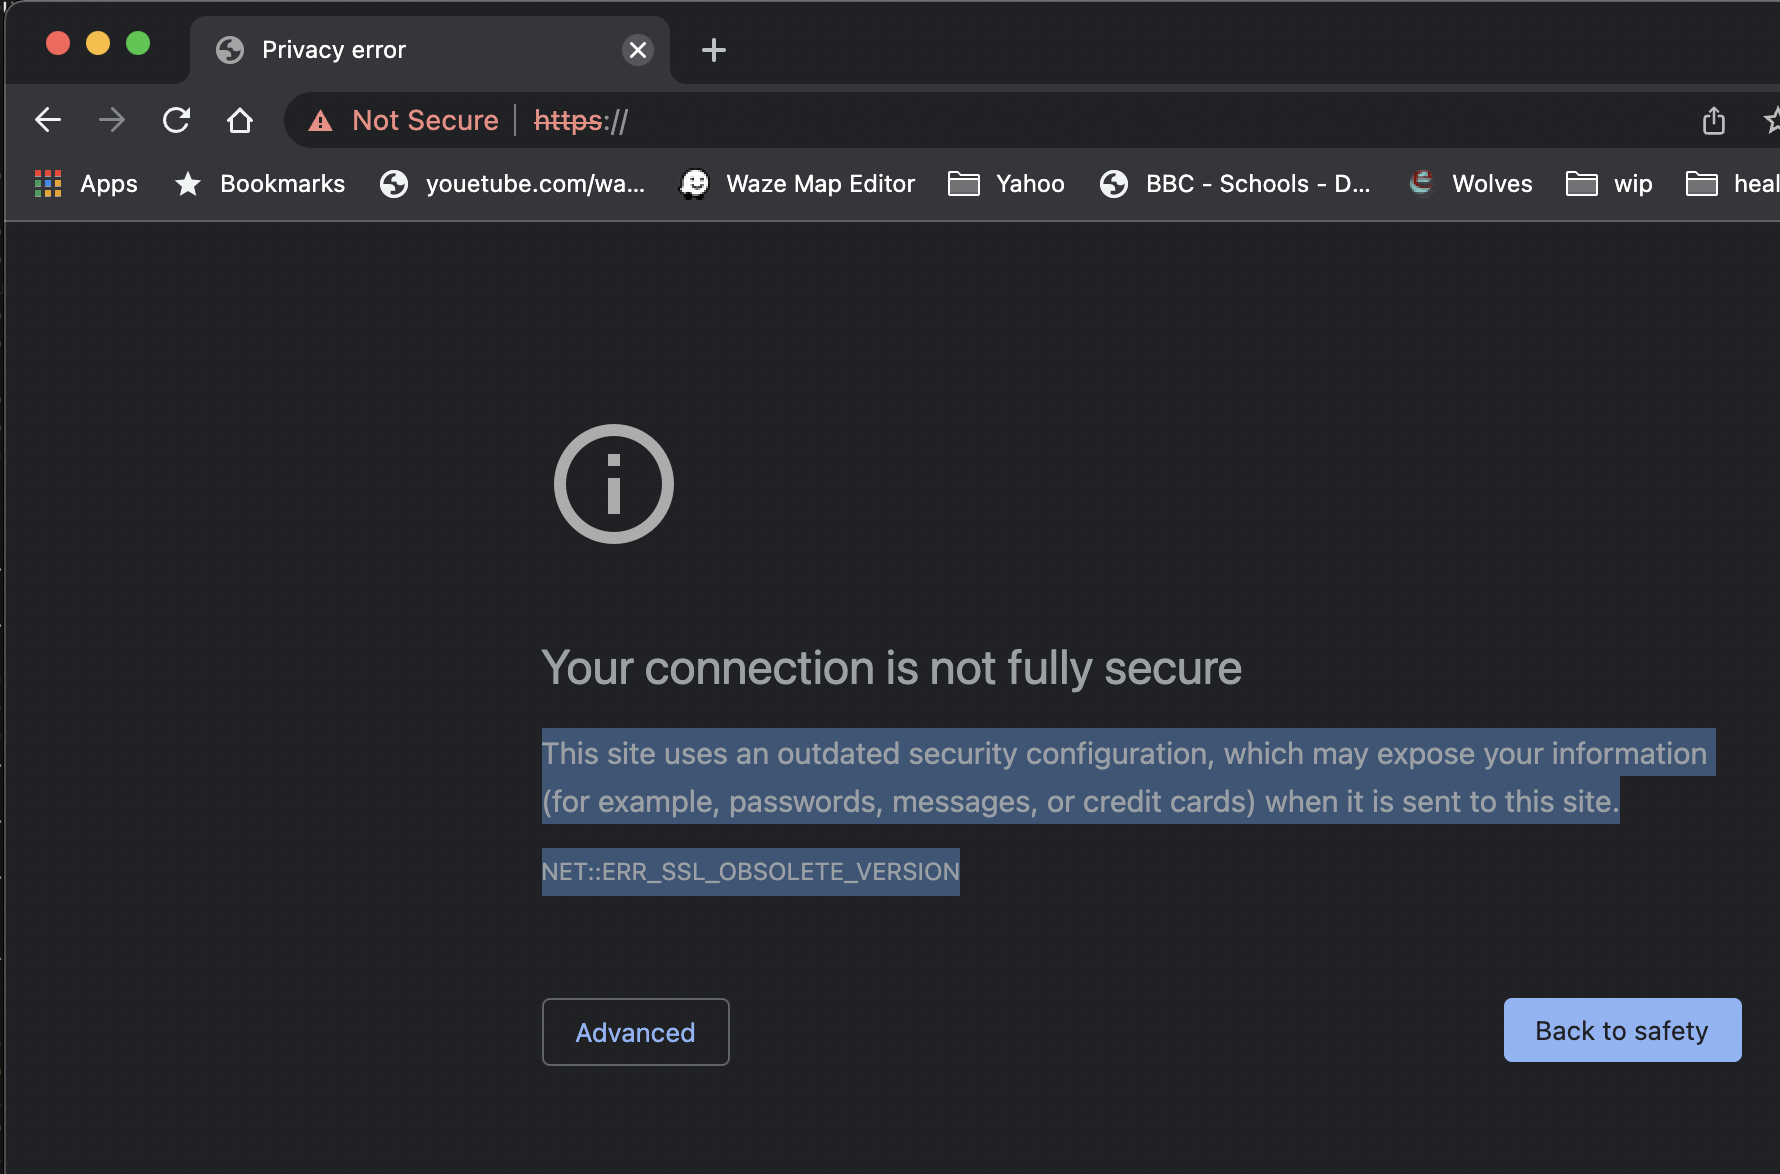Image resolution: width=1780 pixels, height=1174 pixels.
Task: Open the youetube.com bookmark link
Action: click(x=513, y=184)
